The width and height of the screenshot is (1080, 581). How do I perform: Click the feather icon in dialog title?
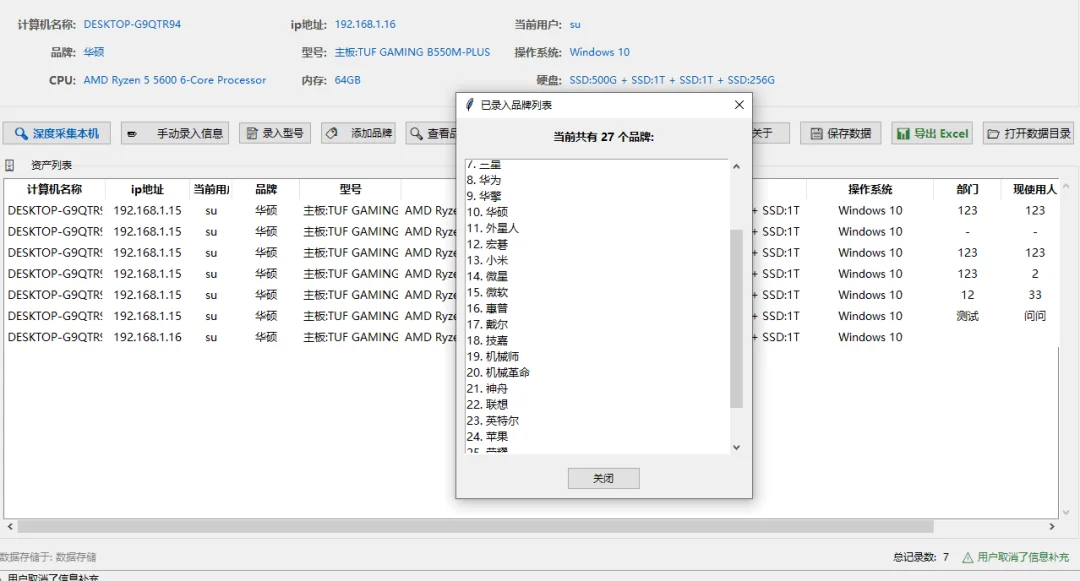click(x=469, y=105)
